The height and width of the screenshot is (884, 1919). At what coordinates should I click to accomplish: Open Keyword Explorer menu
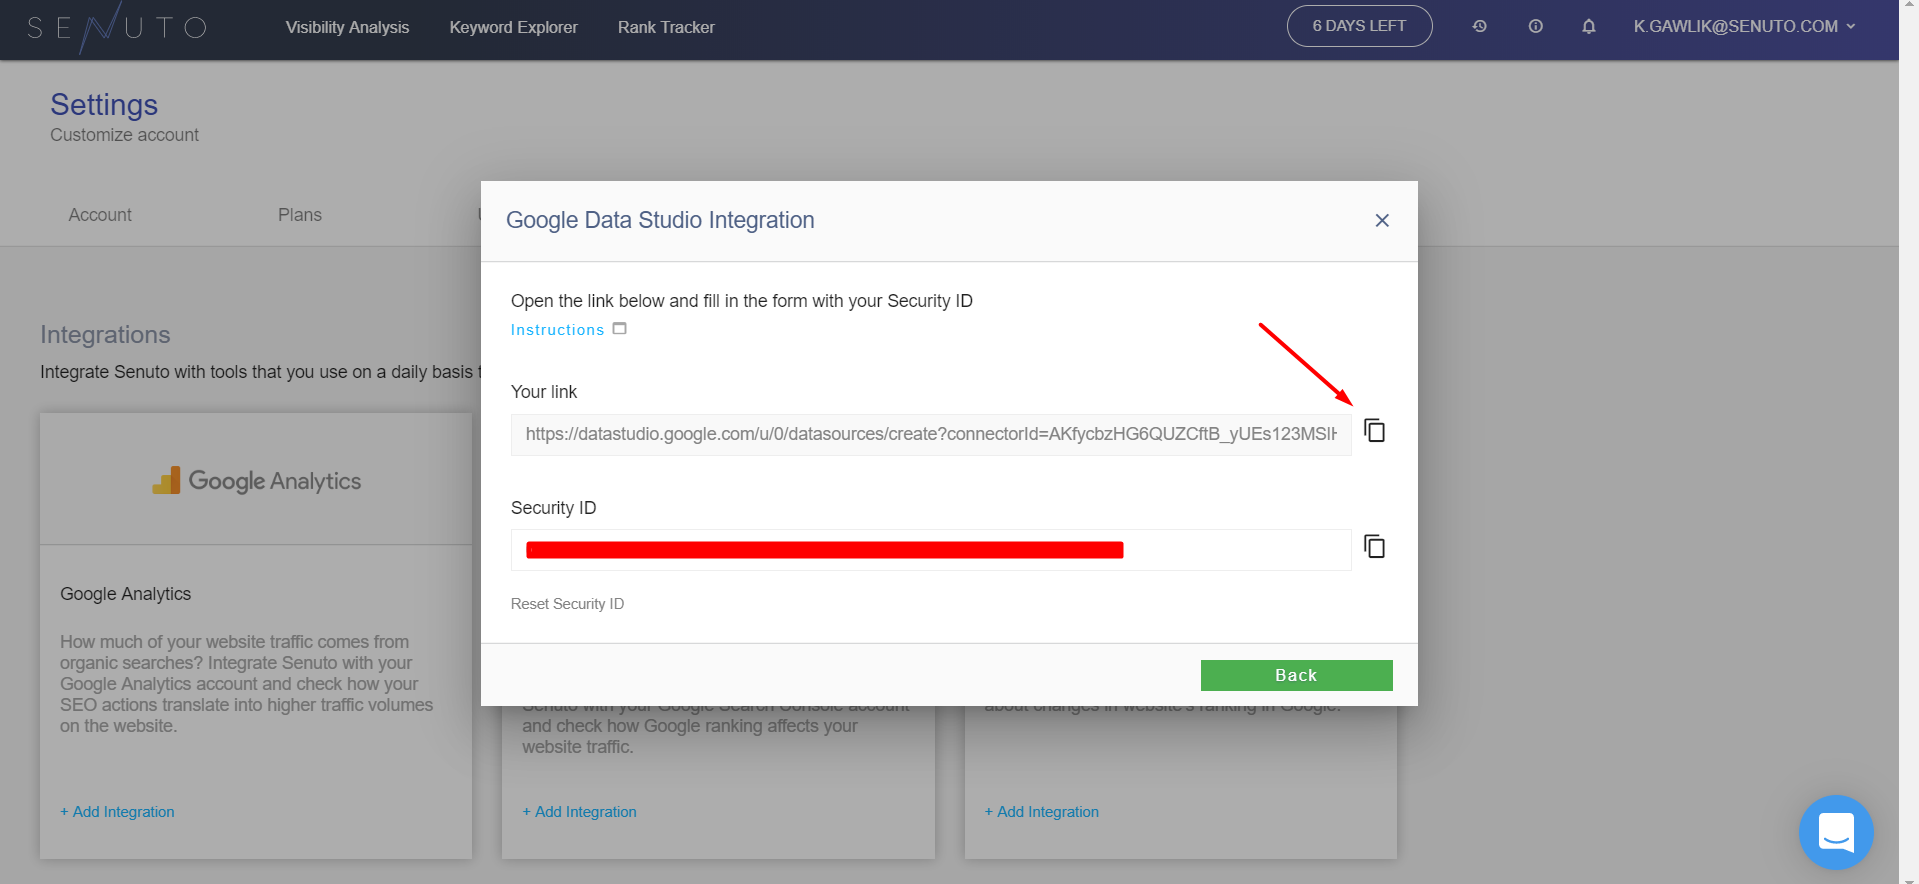click(x=514, y=27)
